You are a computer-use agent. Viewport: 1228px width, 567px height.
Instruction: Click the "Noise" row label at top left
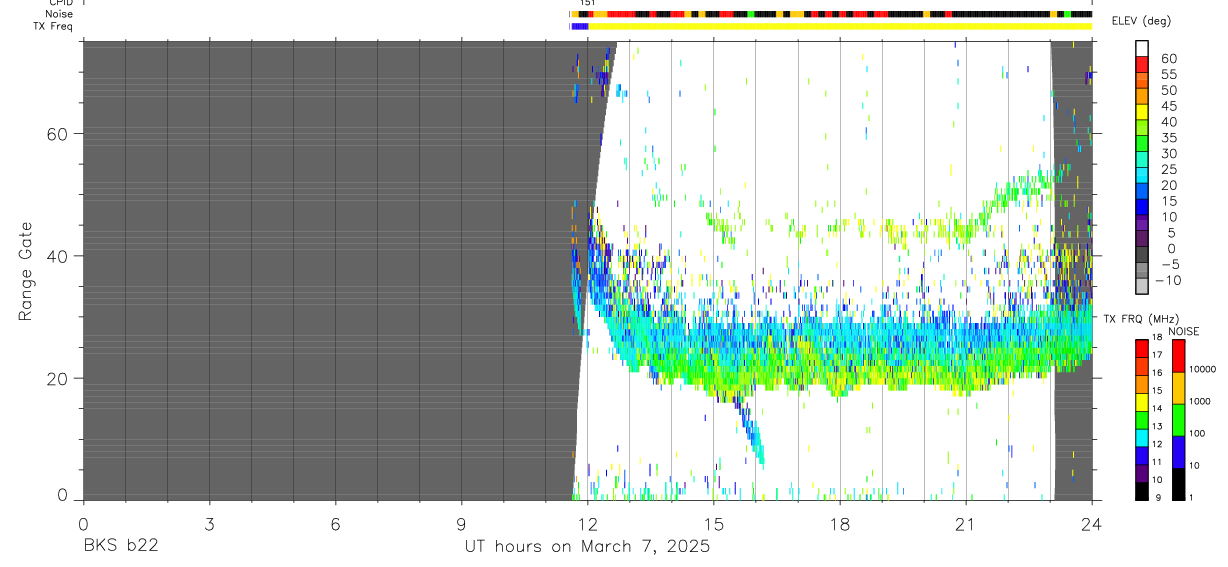pos(59,15)
